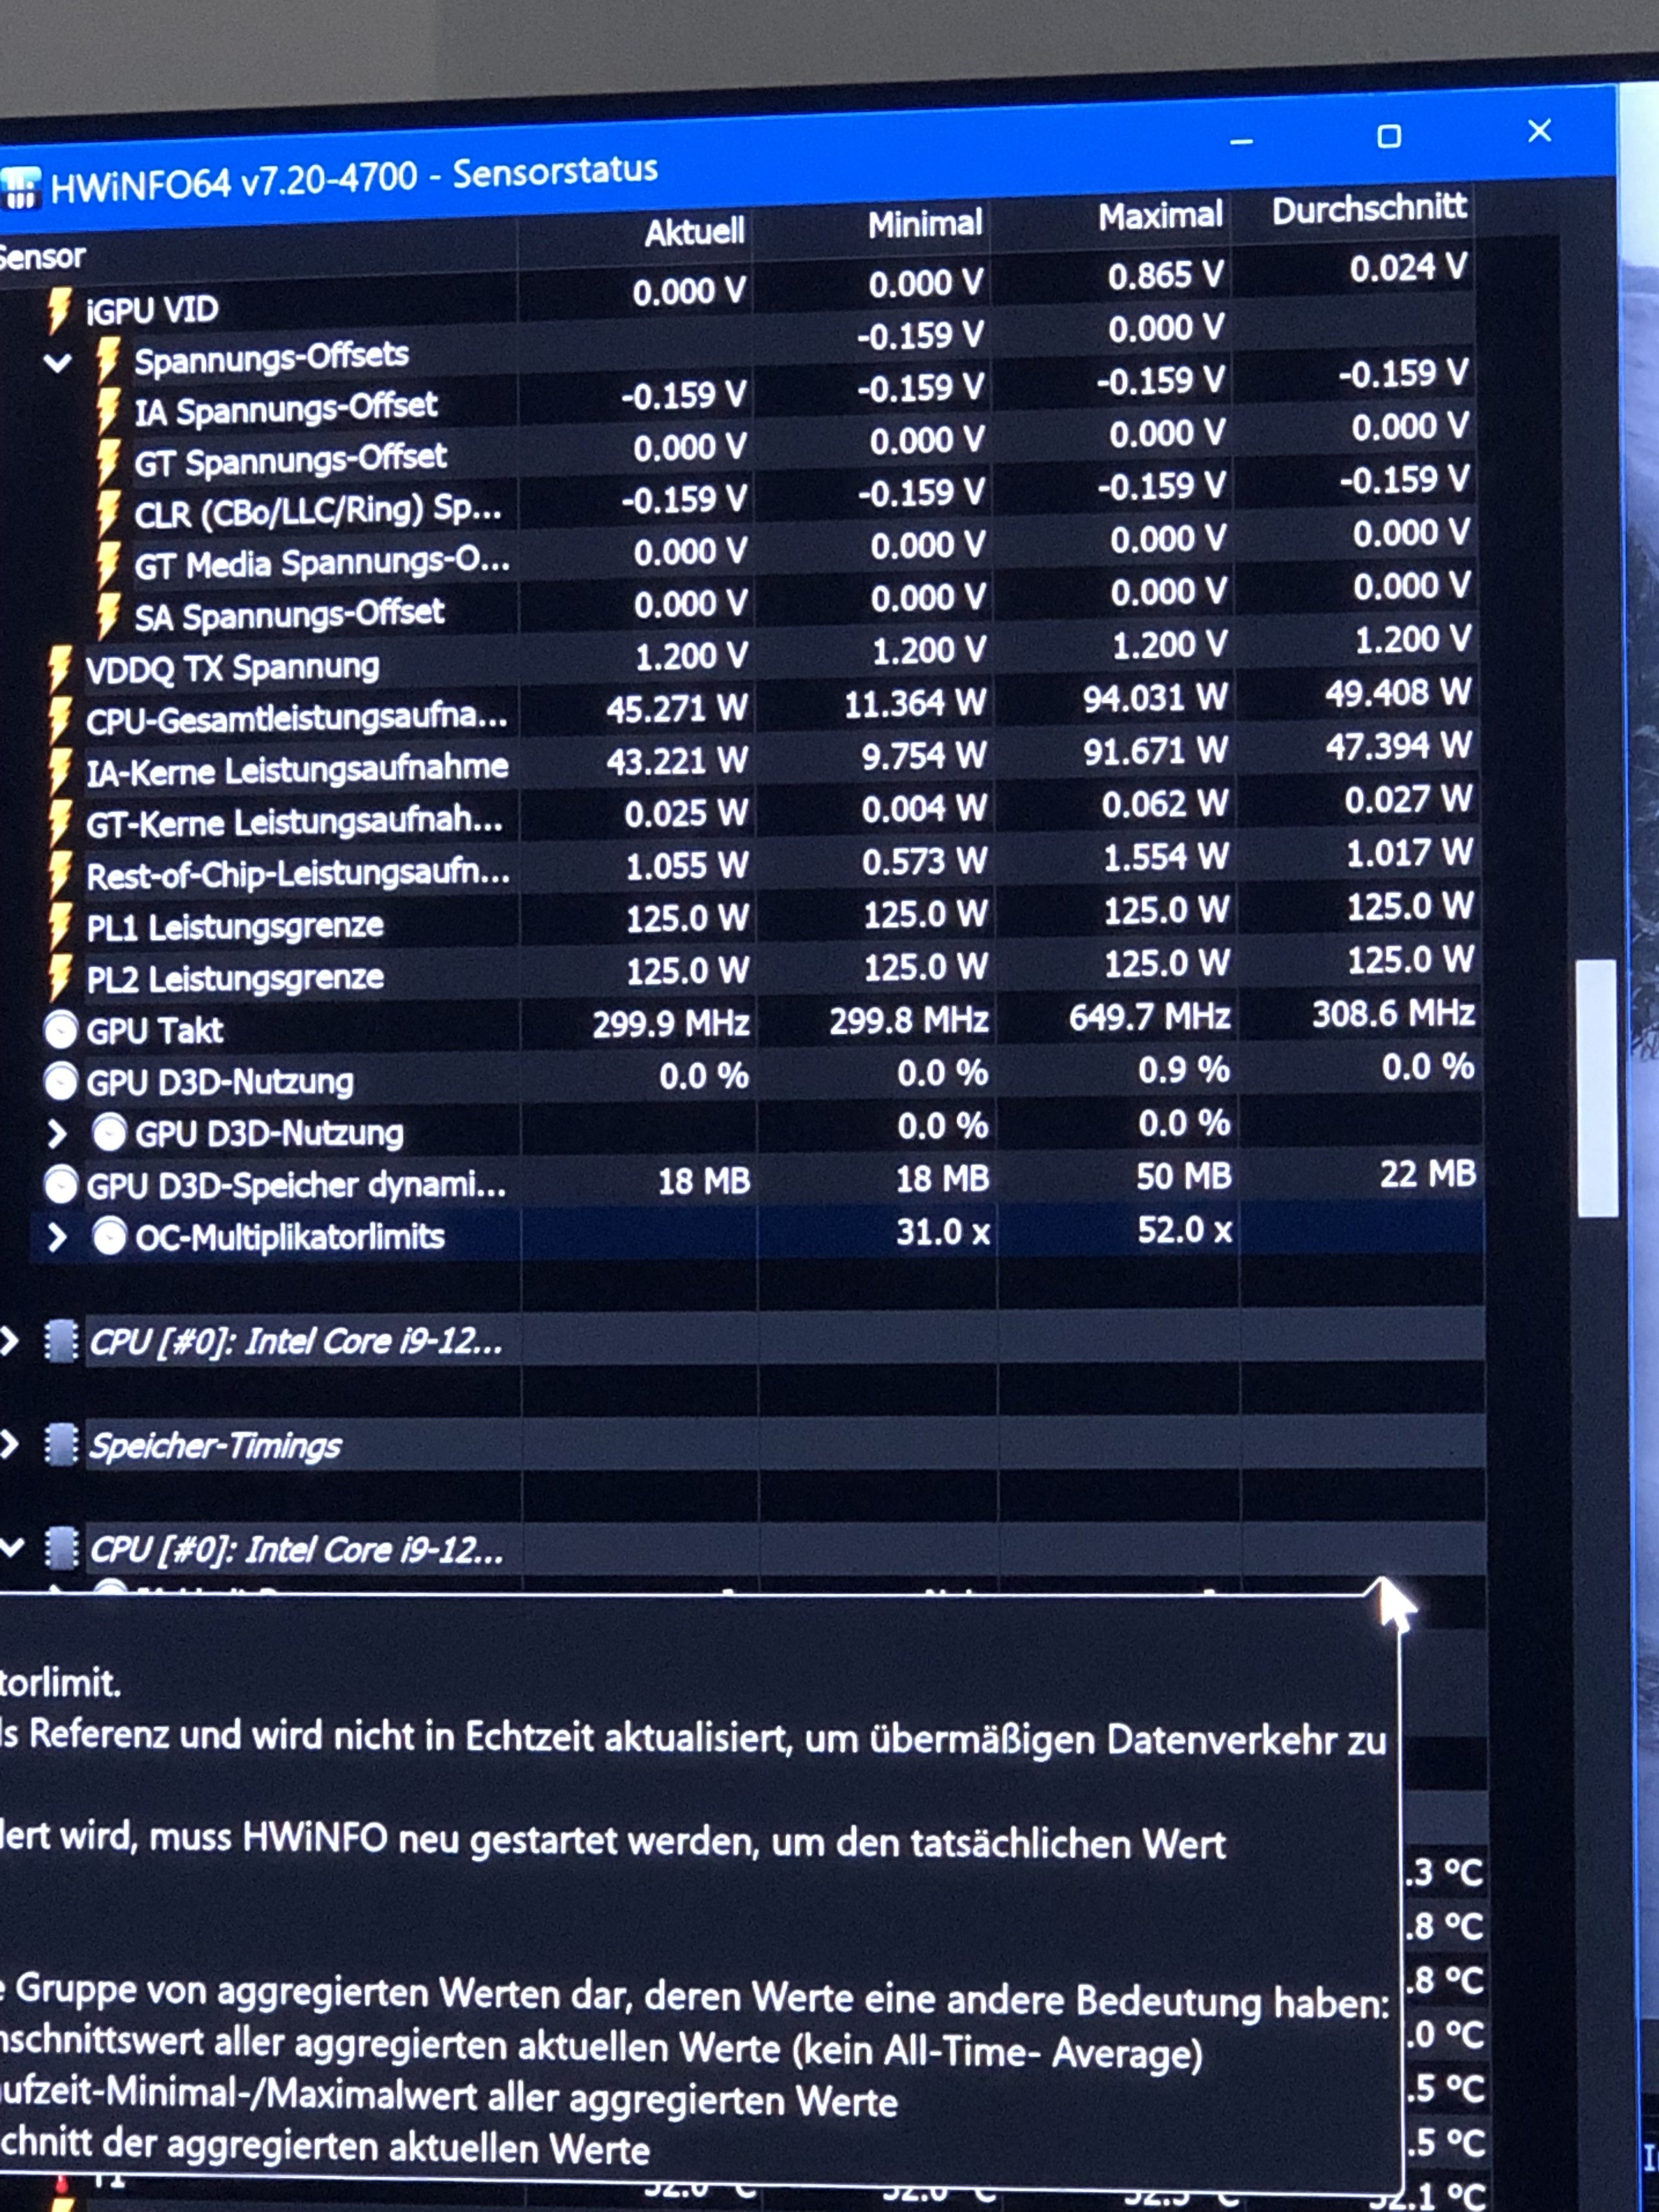Viewport: 1659px width, 2212px height.
Task: Click chip icon next to Speicher-Timings
Action: click(x=61, y=1446)
